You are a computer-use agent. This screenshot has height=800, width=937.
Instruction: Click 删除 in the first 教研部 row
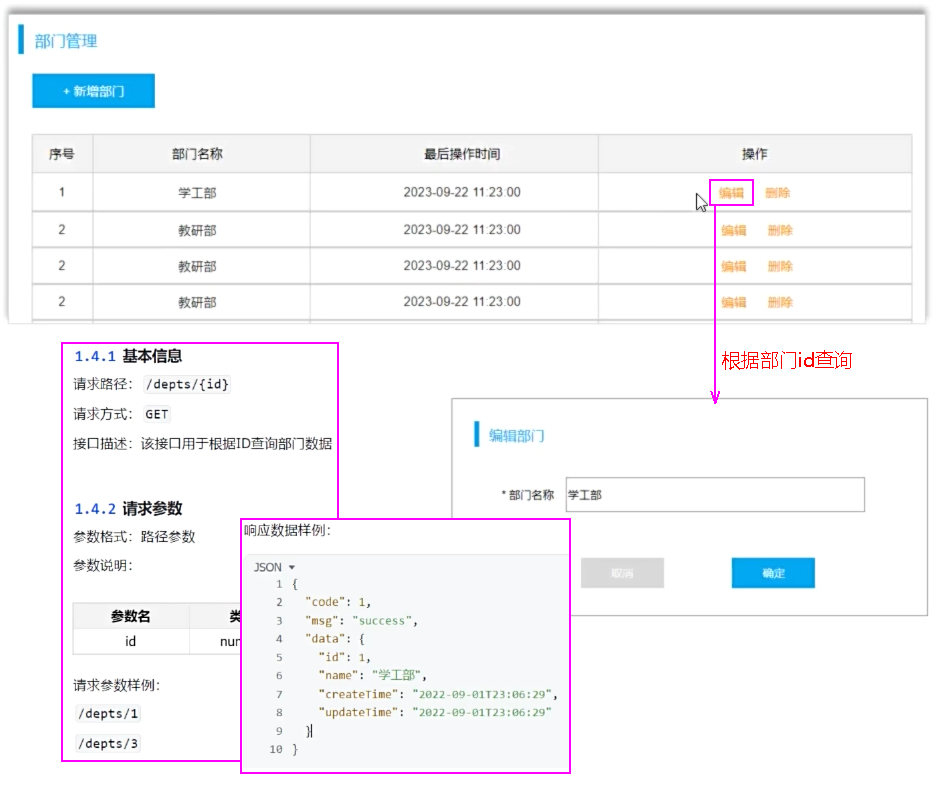click(780, 230)
